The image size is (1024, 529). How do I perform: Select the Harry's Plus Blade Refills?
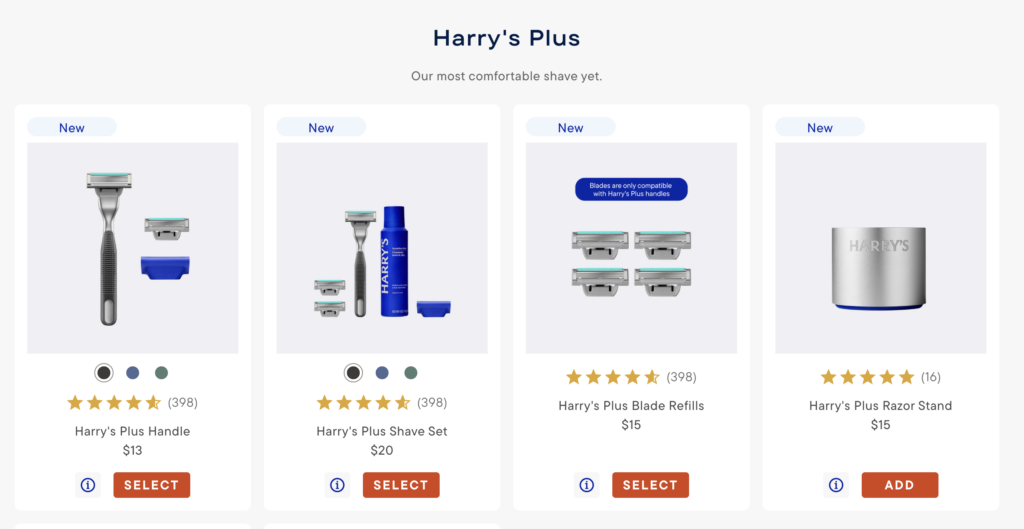coord(650,485)
